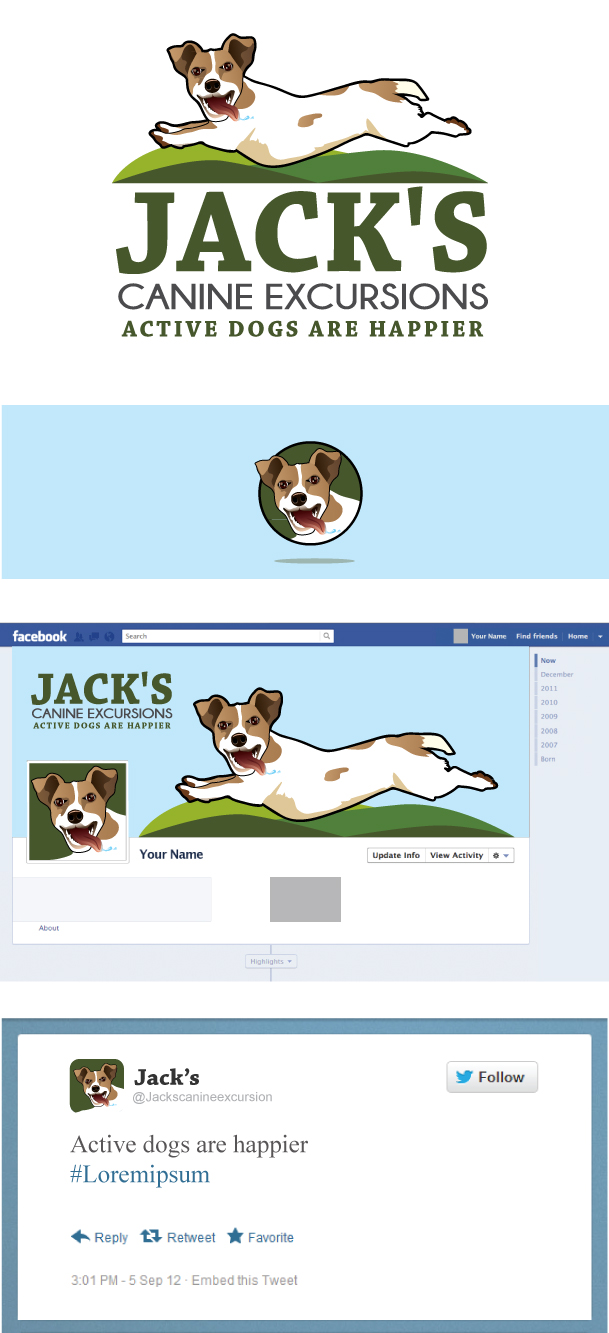Jump to 2008 on the timeline
The image size is (609, 1333).
click(x=549, y=731)
